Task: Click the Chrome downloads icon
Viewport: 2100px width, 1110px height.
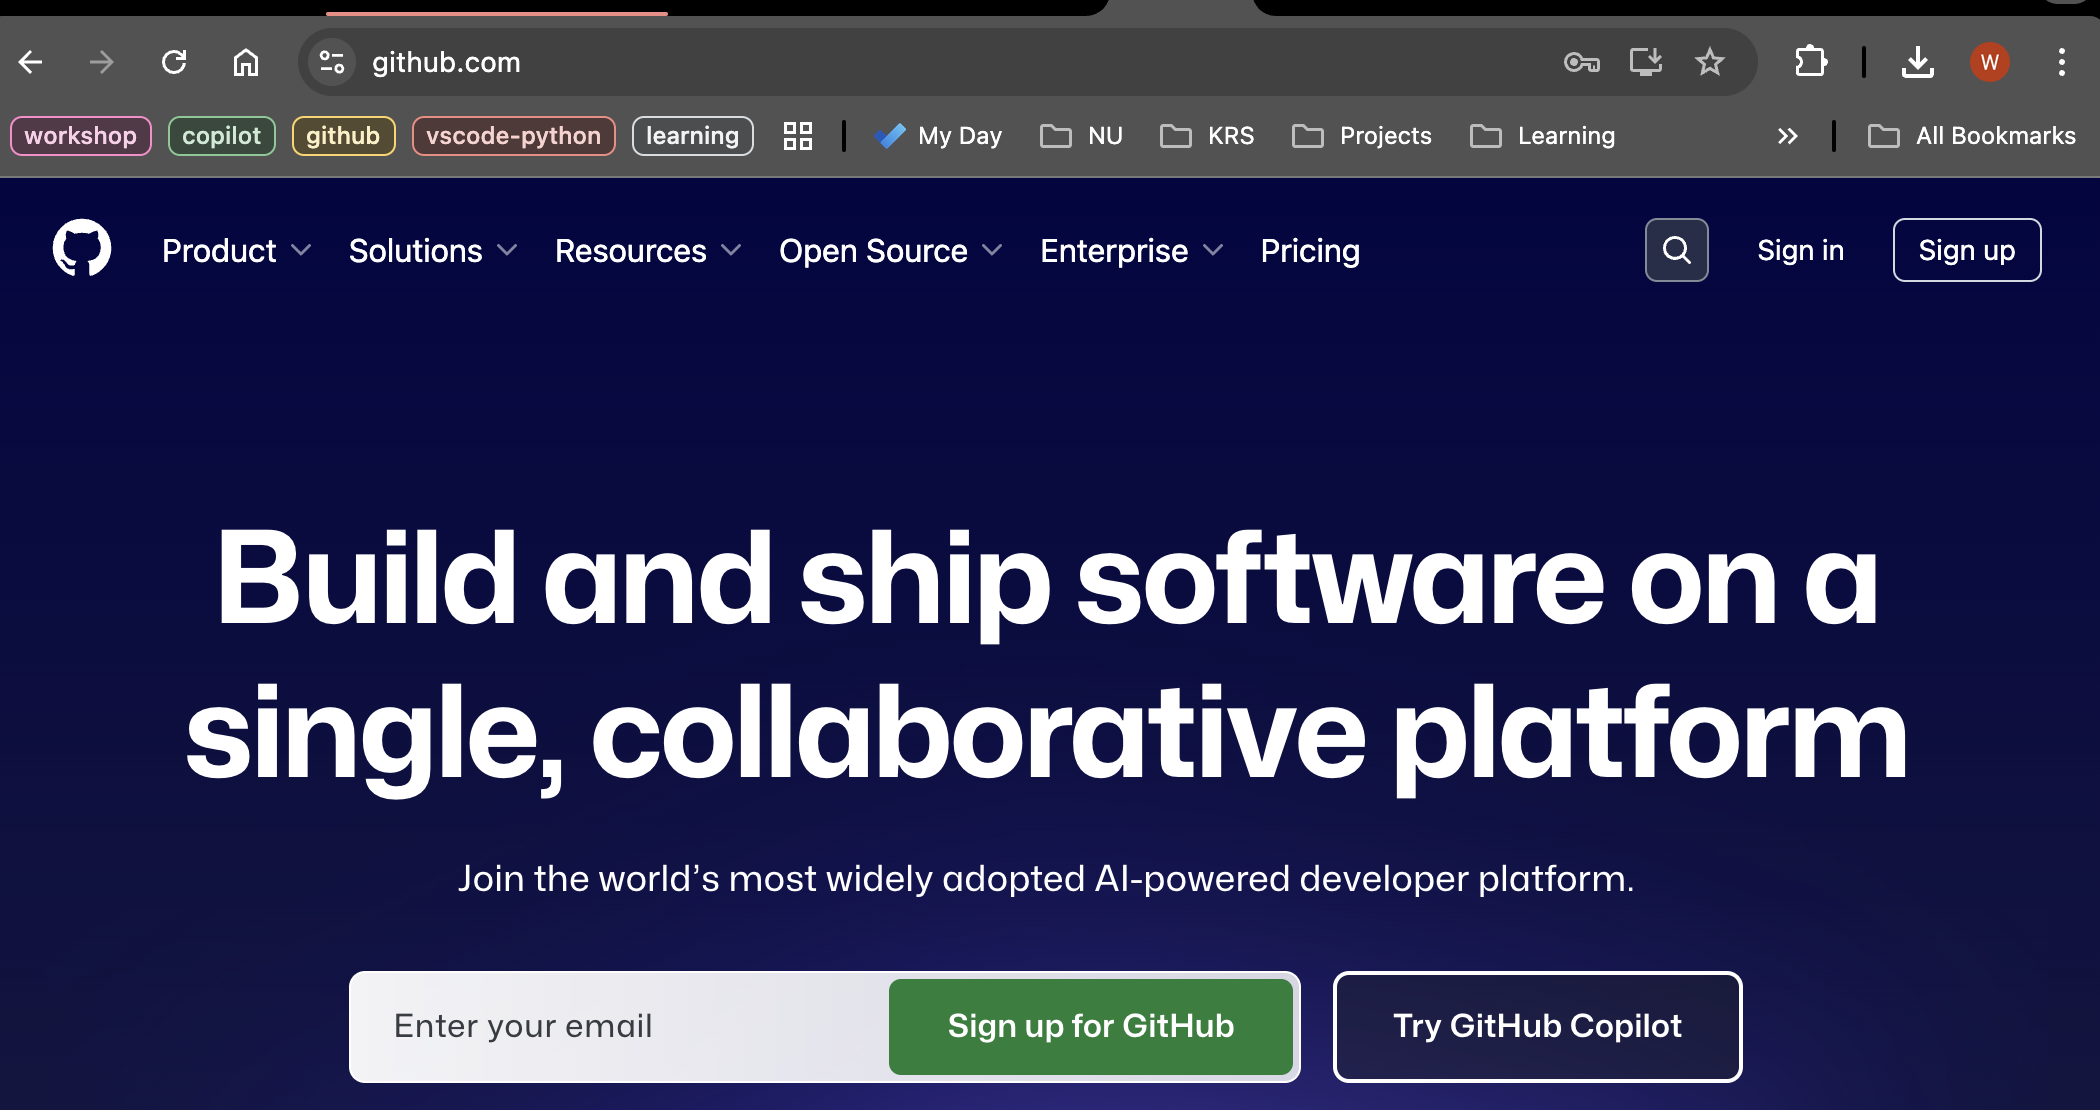Action: pos(1918,62)
